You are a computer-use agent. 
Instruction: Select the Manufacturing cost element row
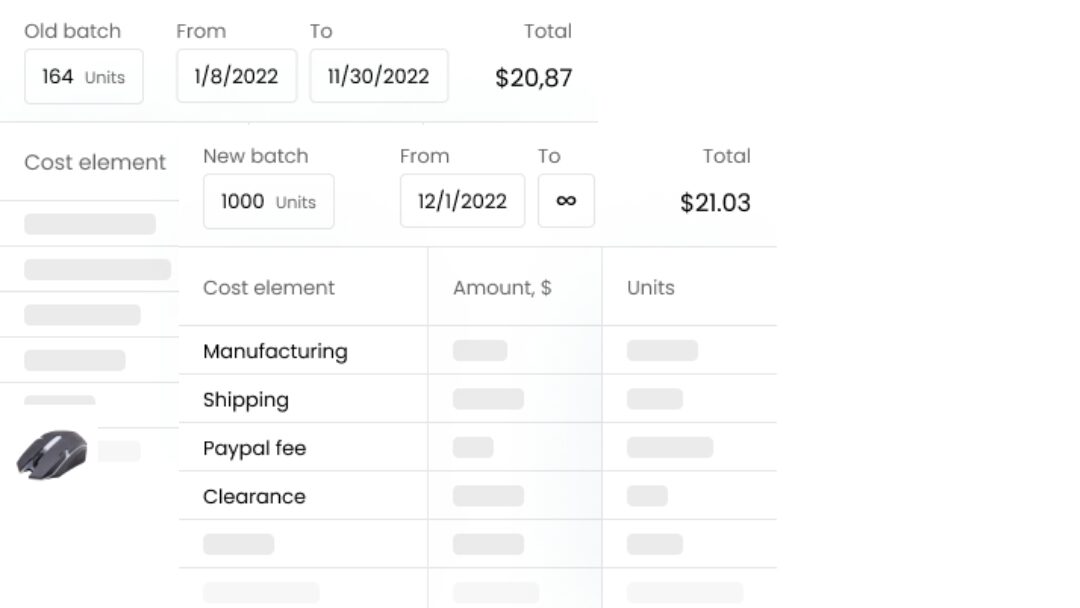[x=477, y=350]
